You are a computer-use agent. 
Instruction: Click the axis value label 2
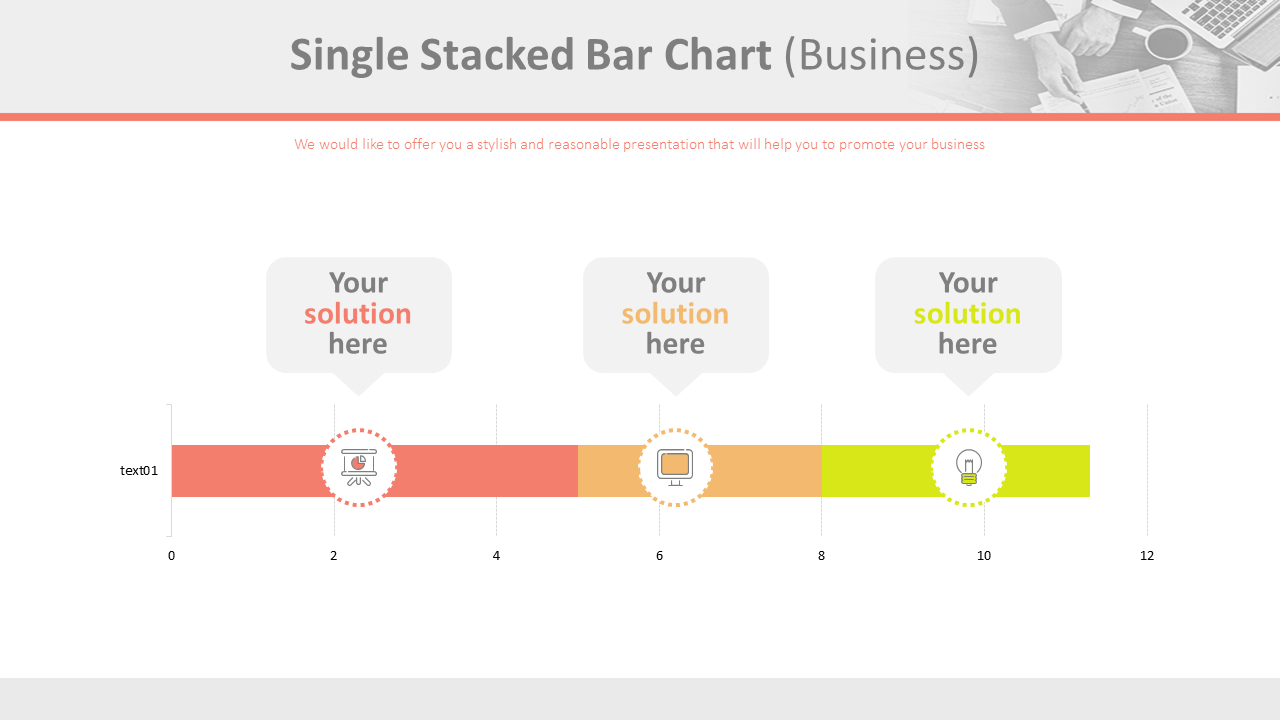[334, 556]
